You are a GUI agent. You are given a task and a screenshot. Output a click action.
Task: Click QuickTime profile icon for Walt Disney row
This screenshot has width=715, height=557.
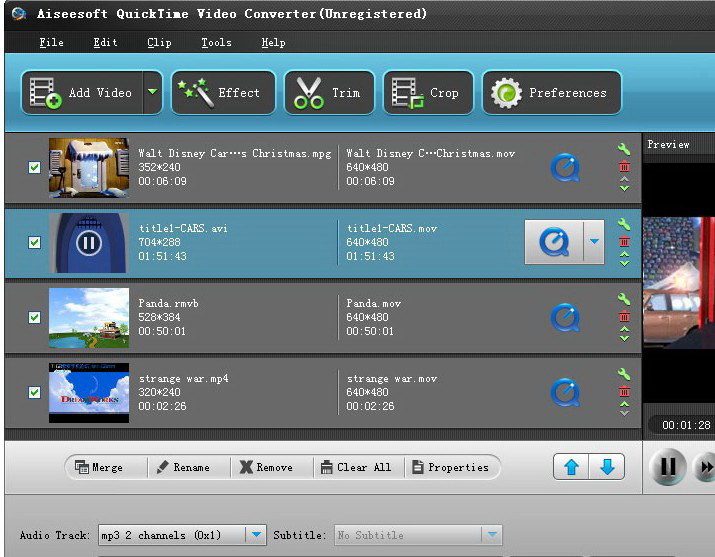tap(565, 168)
